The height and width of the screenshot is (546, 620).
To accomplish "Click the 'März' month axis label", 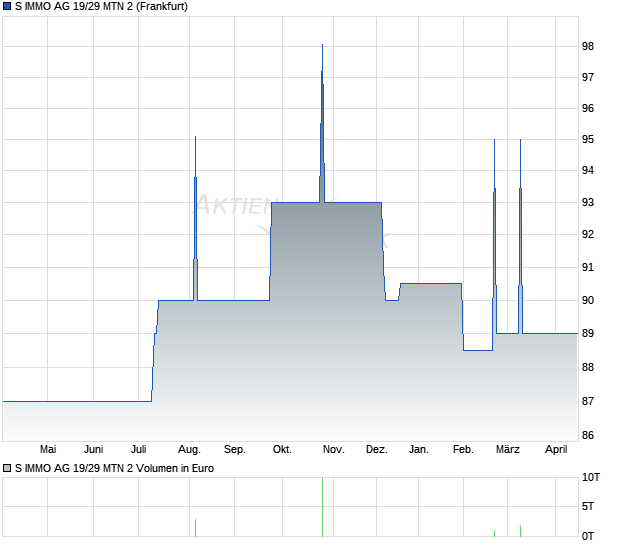I will pyautogui.click(x=508, y=450).
